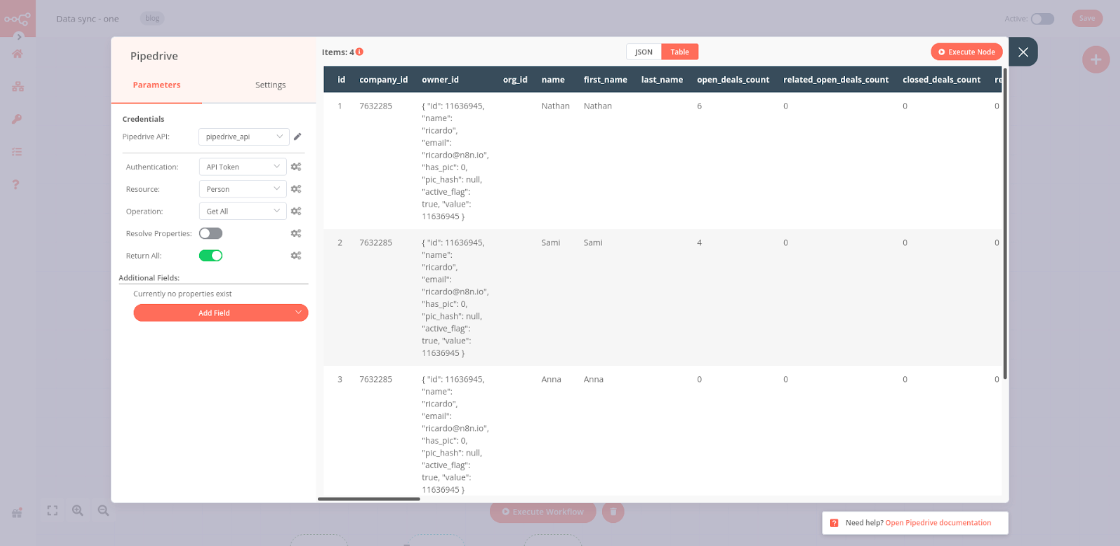Open gear options for Return All
The width and height of the screenshot is (1120, 546).
(296, 255)
